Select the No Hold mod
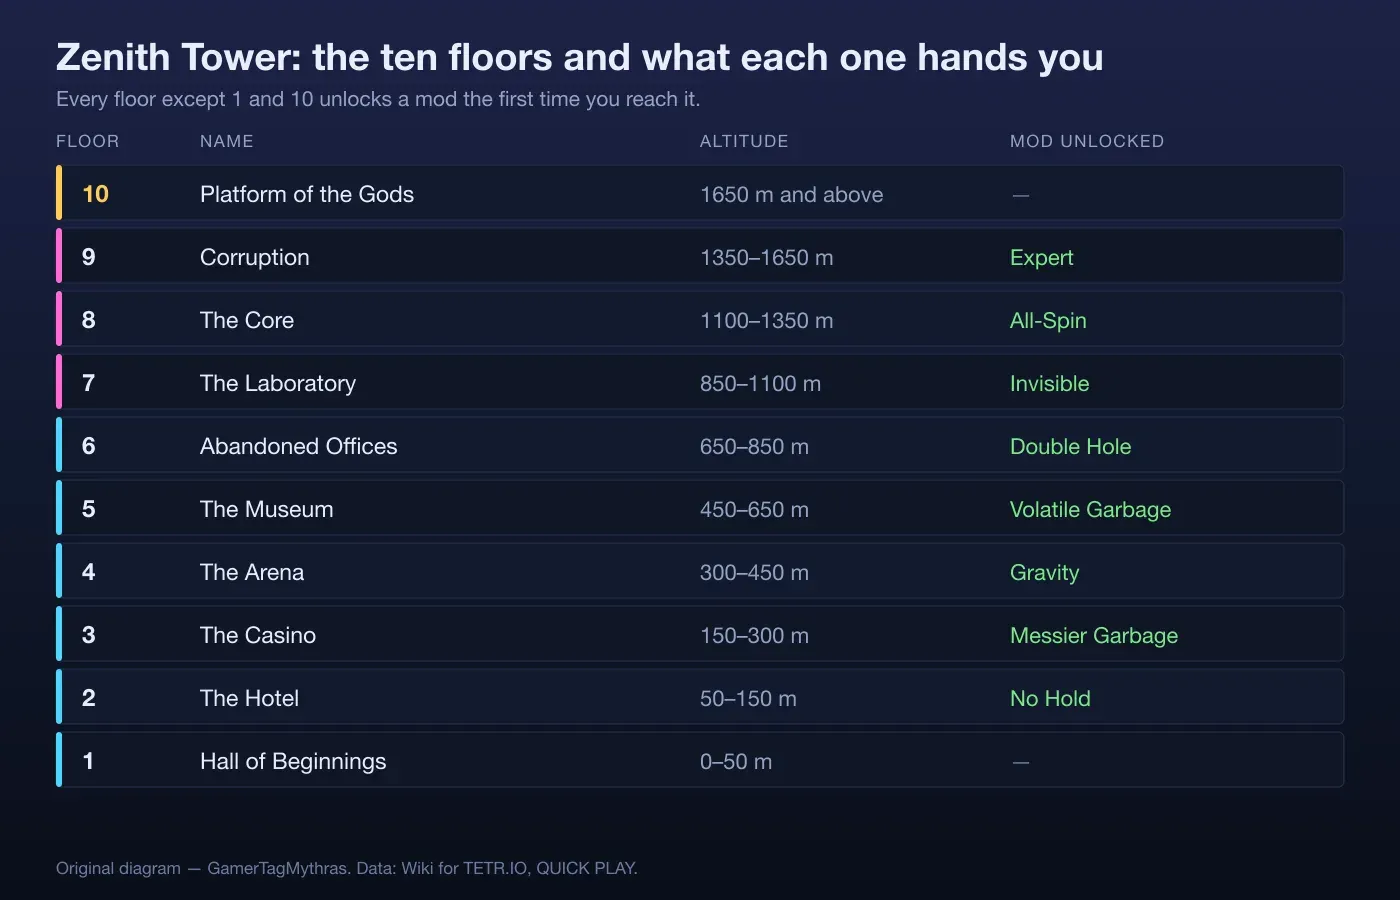The width and height of the screenshot is (1400, 900). (1050, 698)
